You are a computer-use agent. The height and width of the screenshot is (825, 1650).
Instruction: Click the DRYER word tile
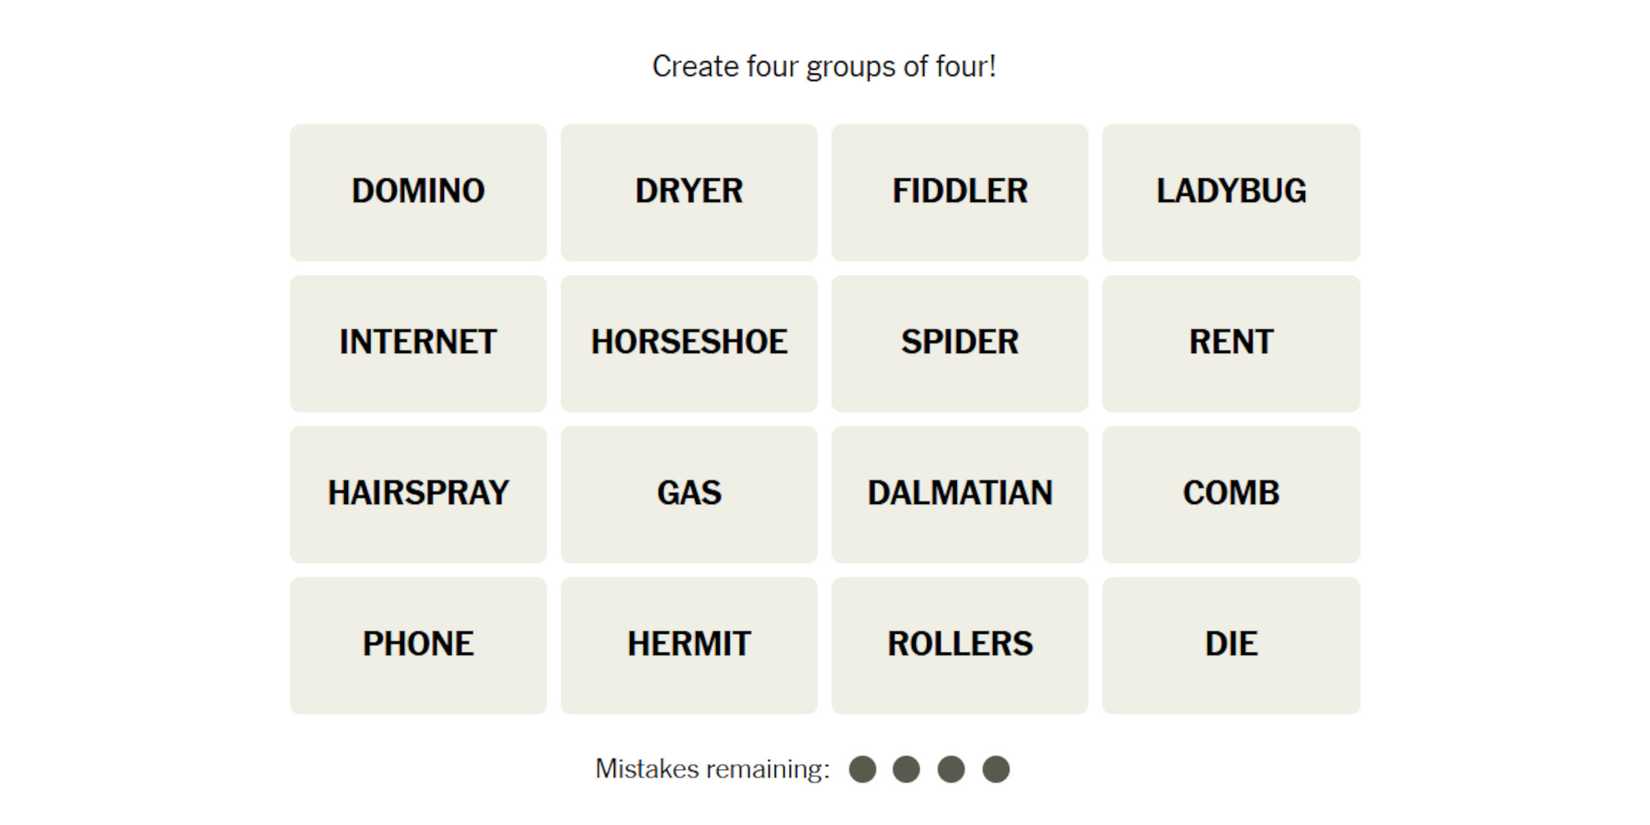(x=689, y=192)
